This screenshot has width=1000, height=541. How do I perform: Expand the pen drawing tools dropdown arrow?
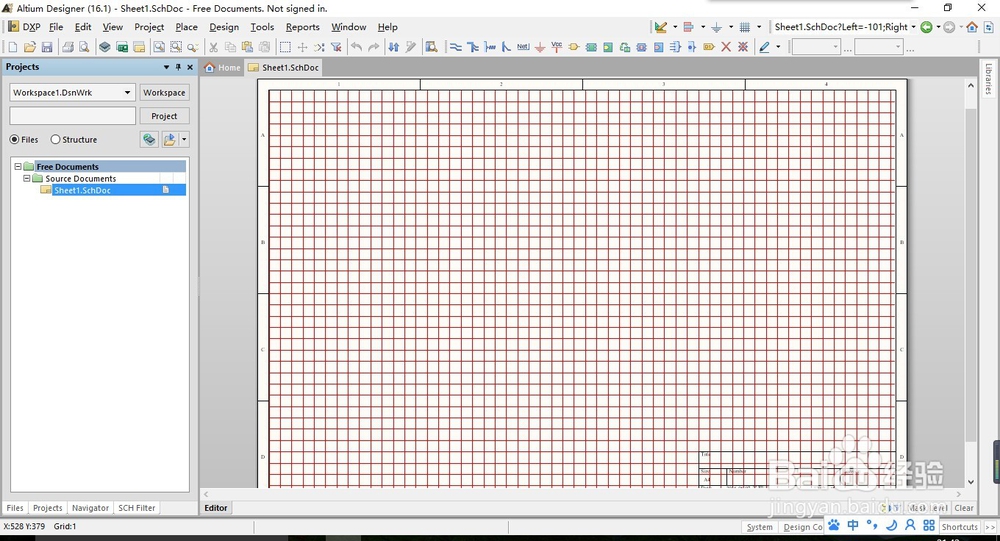point(778,47)
